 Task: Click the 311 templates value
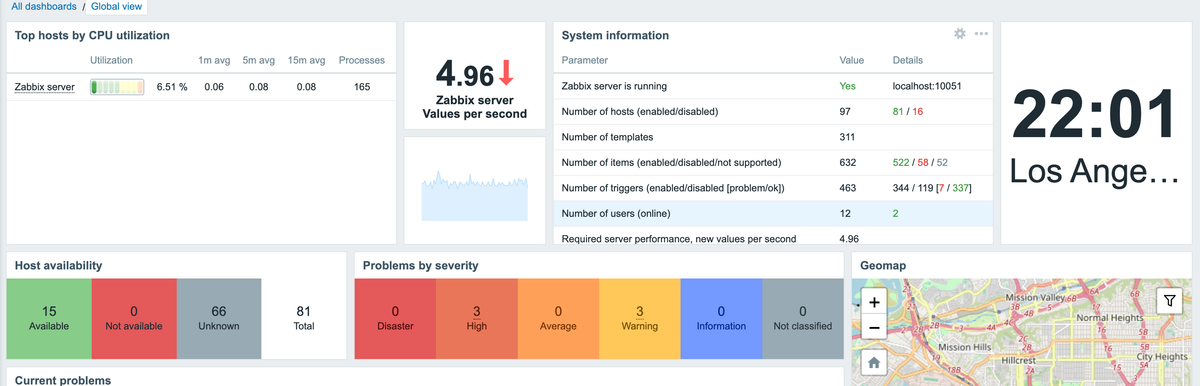[x=848, y=136]
